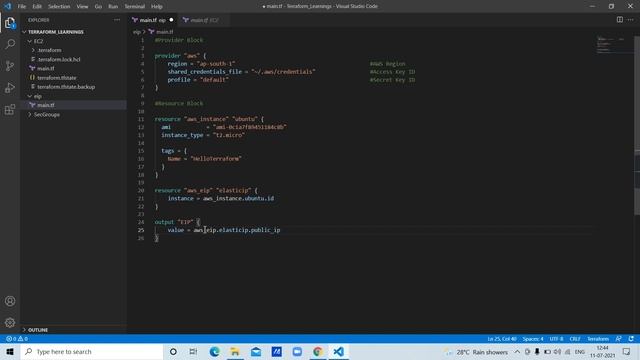This screenshot has width=640, height=360.
Task: Click eip breadcrumb in editor path
Action: click(137, 32)
